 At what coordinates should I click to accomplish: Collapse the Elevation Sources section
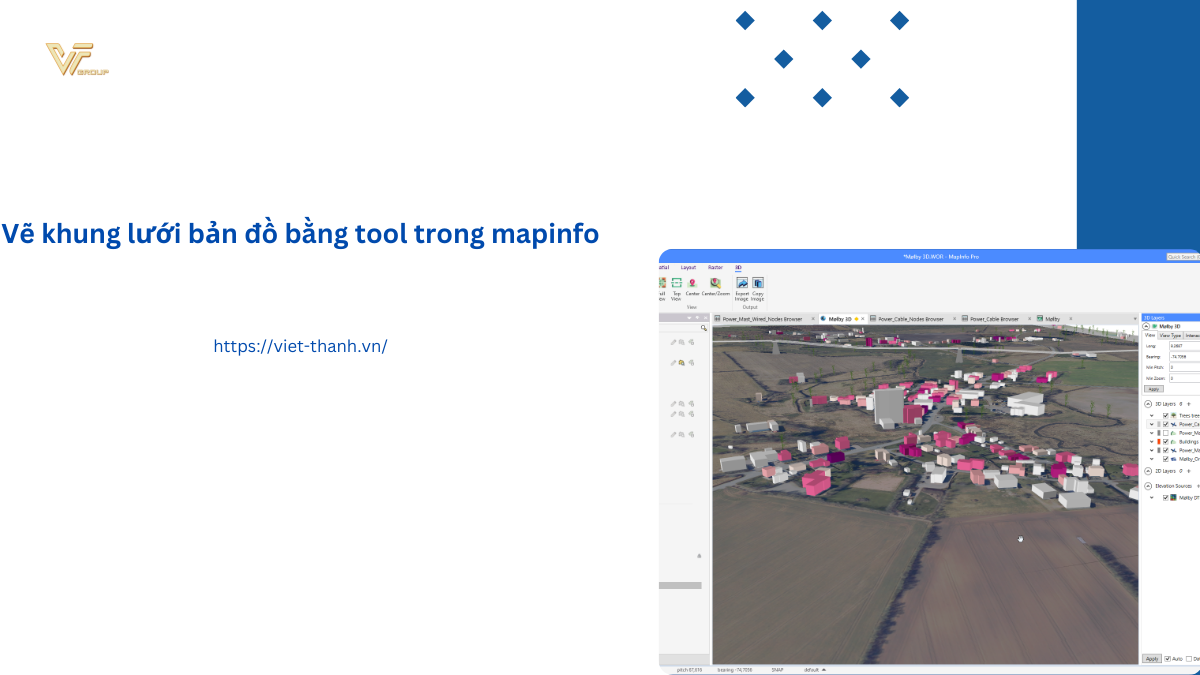tap(1147, 486)
